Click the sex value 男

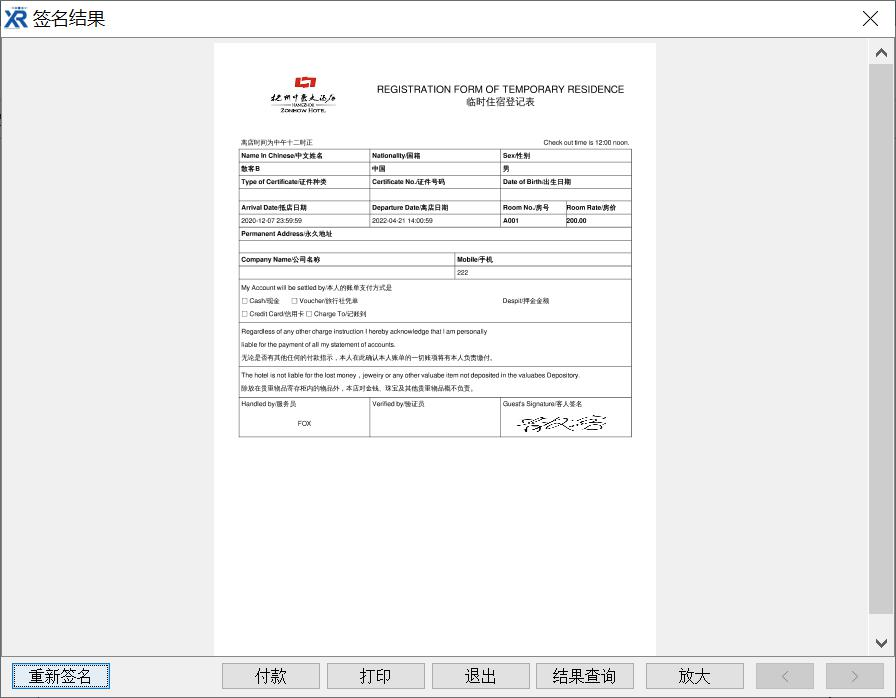click(x=506, y=169)
